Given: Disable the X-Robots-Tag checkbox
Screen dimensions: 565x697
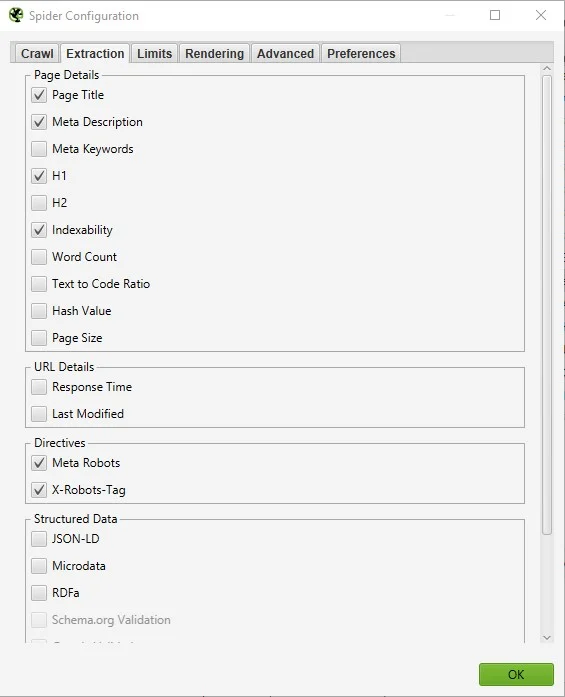Looking at the screenshot, I should [x=39, y=490].
